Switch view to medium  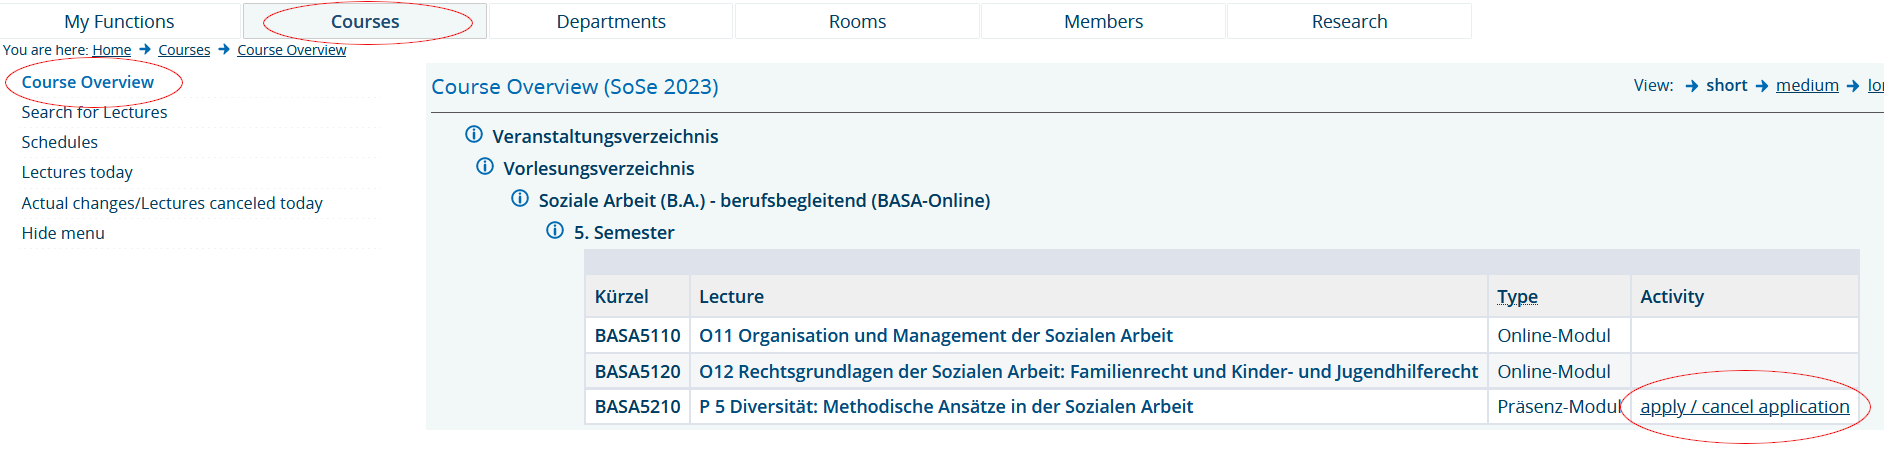point(1807,85)
